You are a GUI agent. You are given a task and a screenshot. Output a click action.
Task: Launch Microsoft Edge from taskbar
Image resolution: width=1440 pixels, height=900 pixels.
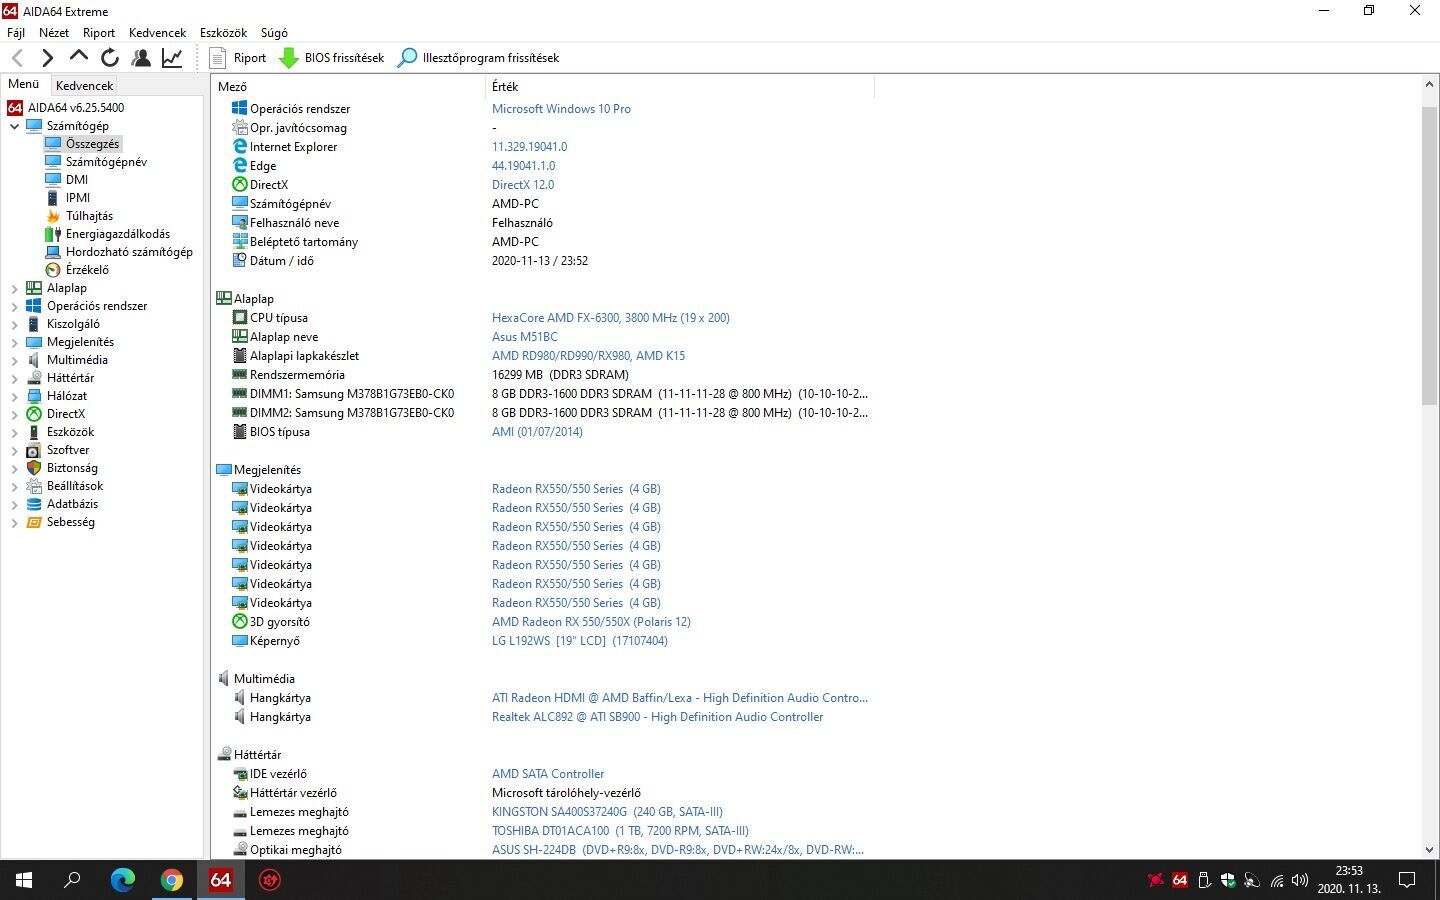point(122,880)
